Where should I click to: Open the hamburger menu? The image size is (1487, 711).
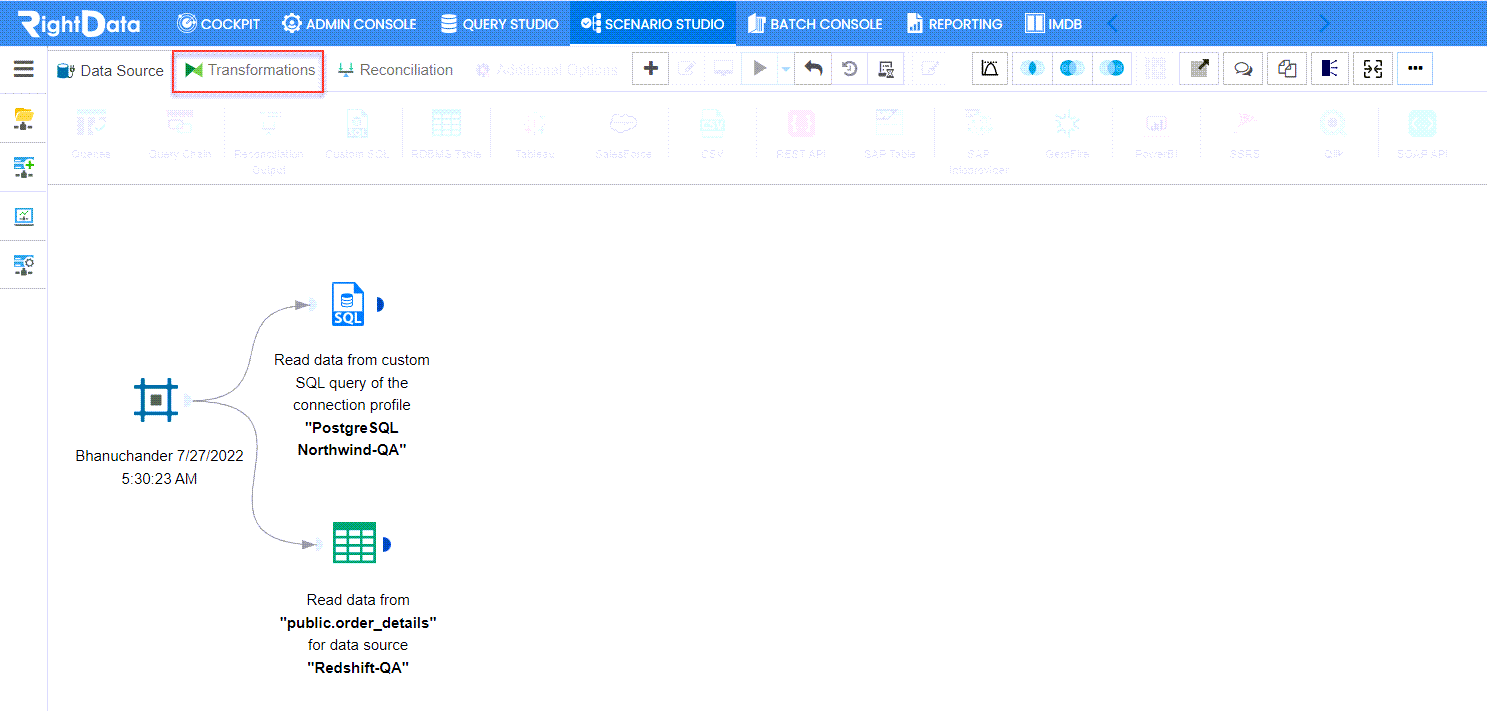pos(23,69)
